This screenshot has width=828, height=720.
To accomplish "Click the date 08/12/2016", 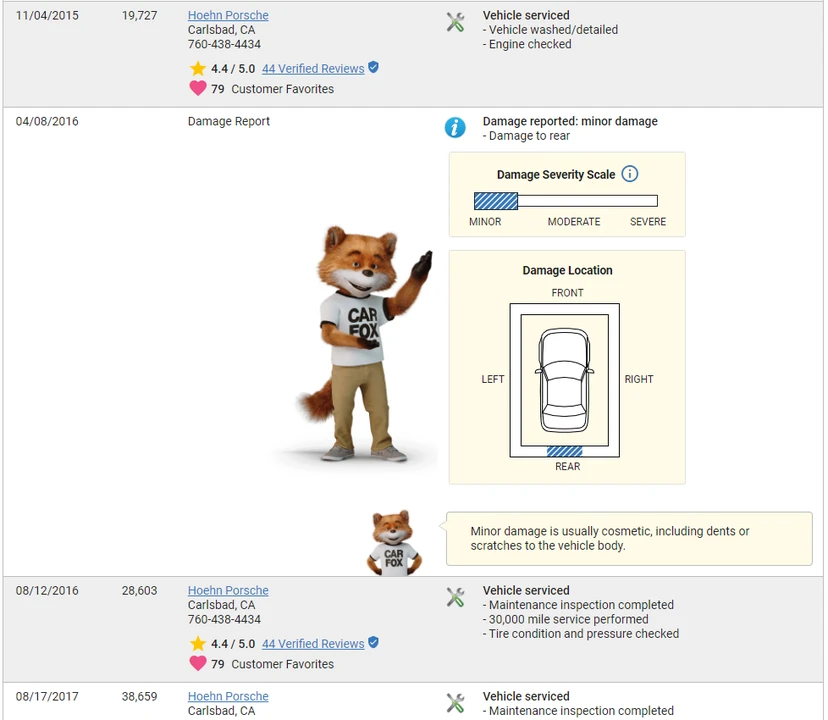I will 47,591.
